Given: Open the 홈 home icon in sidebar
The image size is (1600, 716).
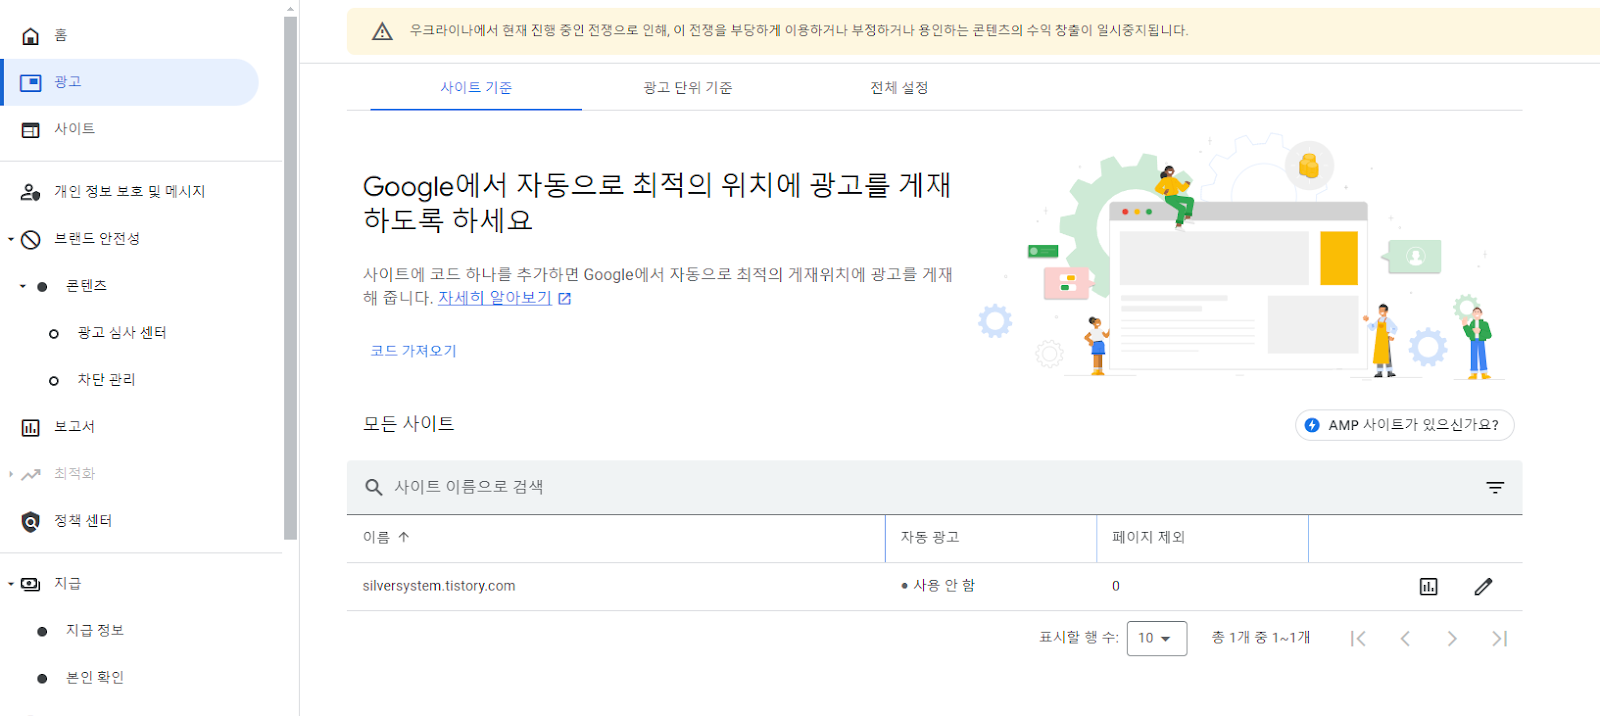Looking at the screenshot, I should 31,36.
